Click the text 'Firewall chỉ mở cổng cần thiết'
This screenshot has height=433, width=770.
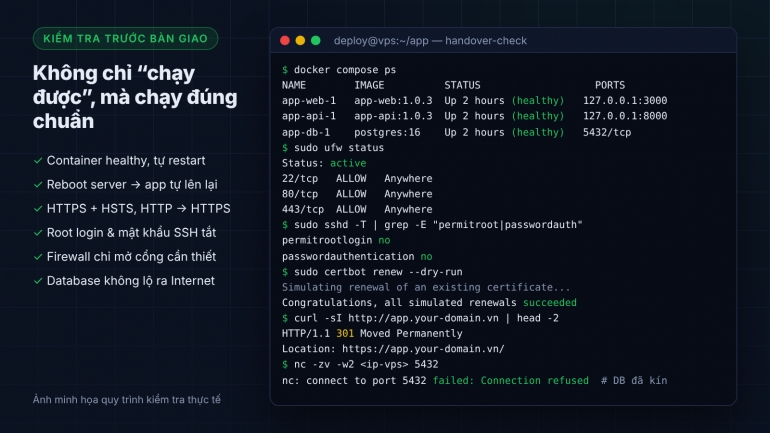tap(131, 257)
